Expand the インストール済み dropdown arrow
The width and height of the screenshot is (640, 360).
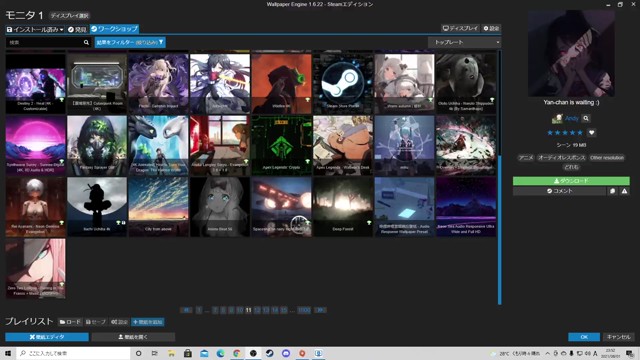62,30
